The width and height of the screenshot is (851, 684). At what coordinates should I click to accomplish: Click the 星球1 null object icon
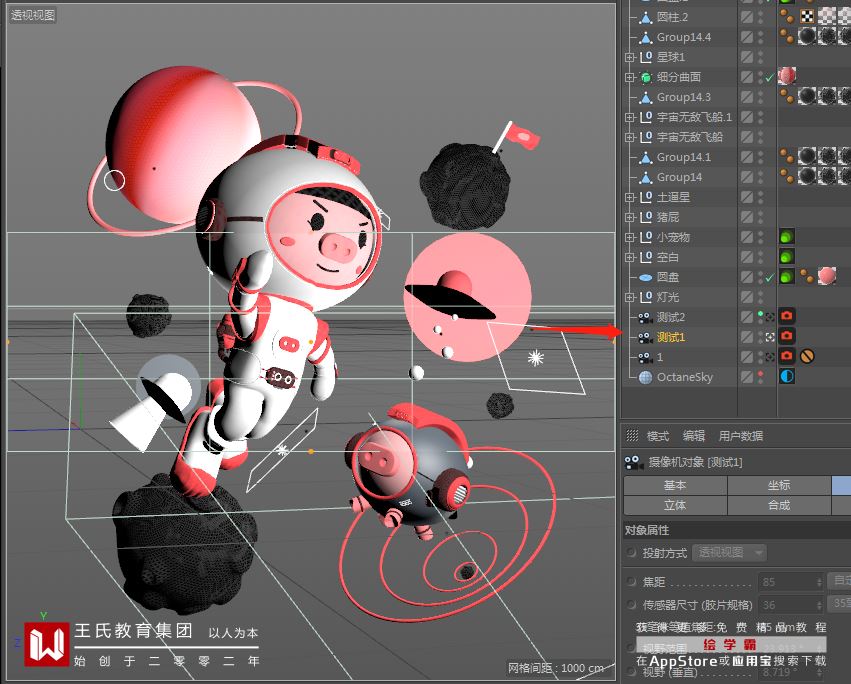coord(645,57)
